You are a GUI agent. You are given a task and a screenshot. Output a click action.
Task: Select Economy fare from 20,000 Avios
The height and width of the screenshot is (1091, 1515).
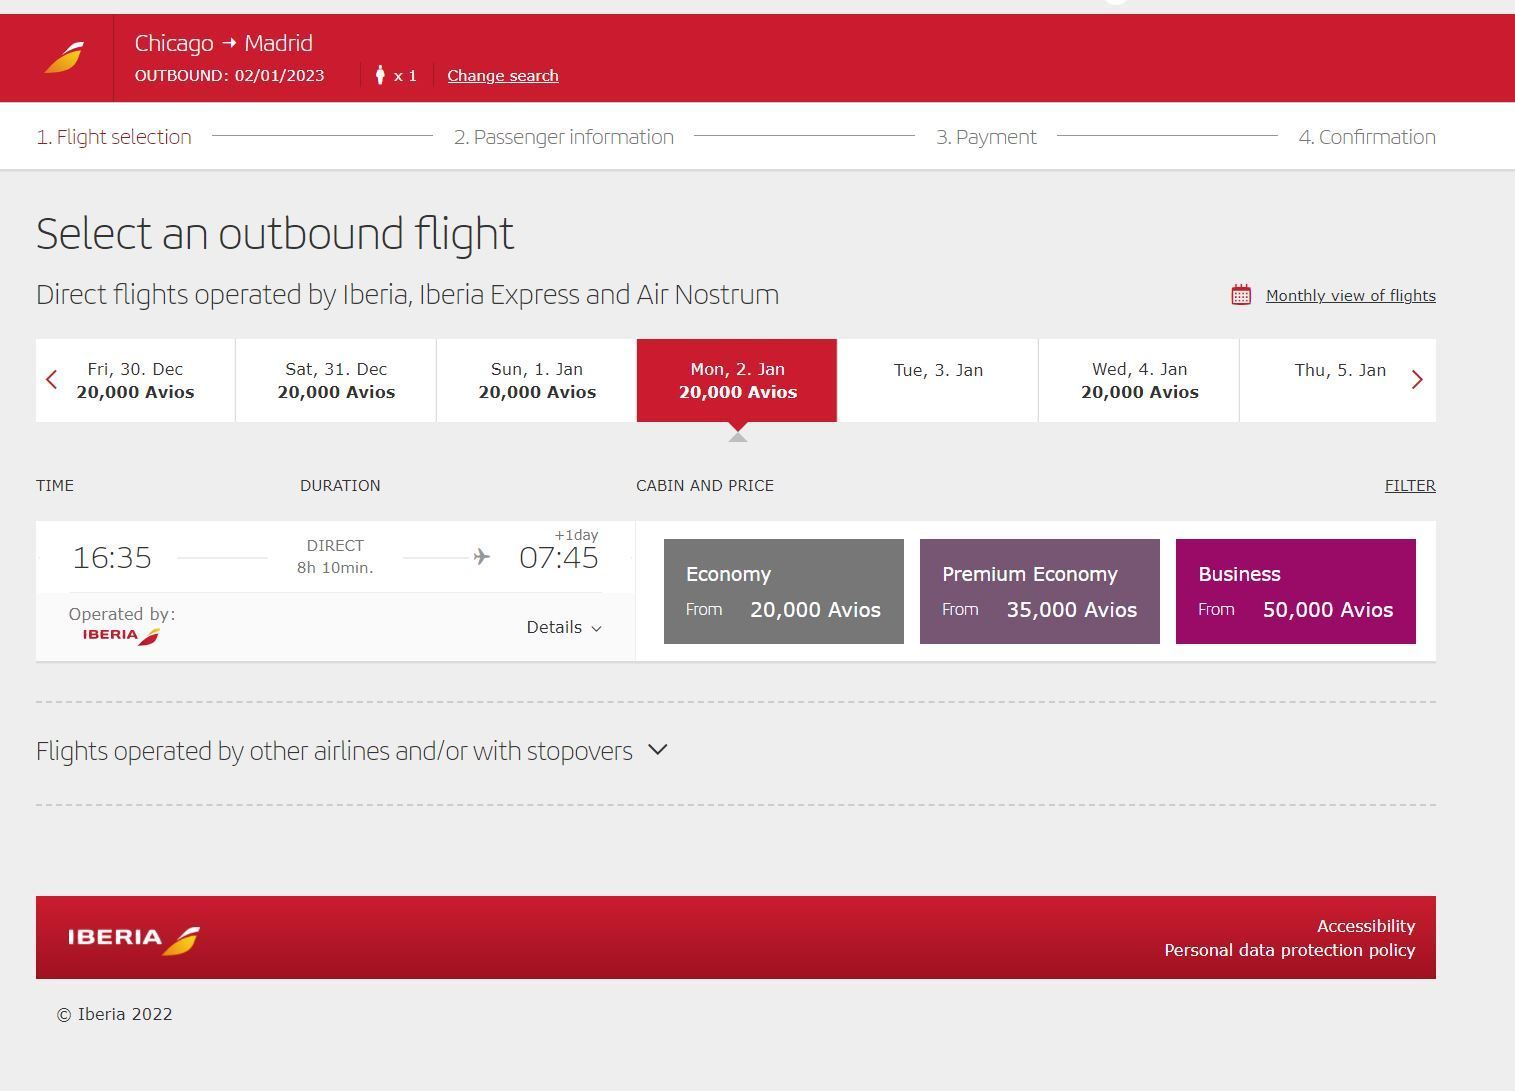[x=783, y=592]
